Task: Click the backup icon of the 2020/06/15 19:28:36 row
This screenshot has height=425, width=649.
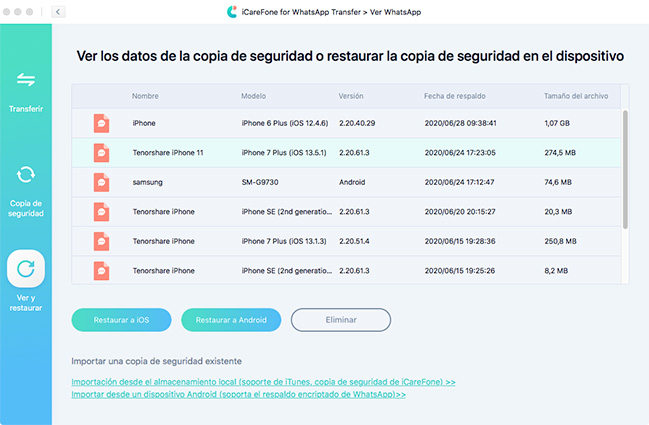Action: coord(101,241)
